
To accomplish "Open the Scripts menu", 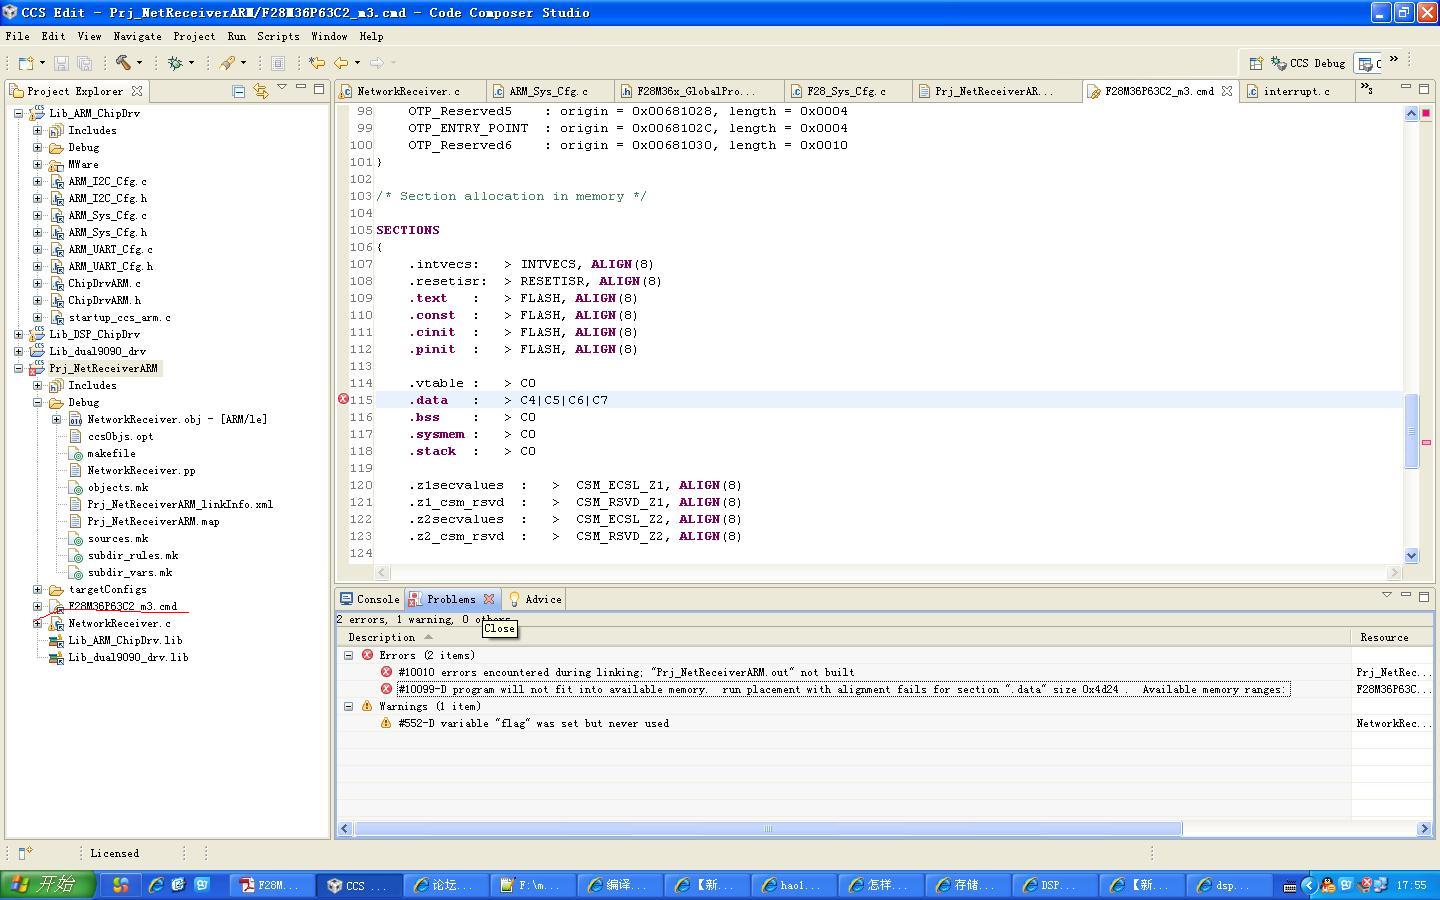I will pos(278,36).
